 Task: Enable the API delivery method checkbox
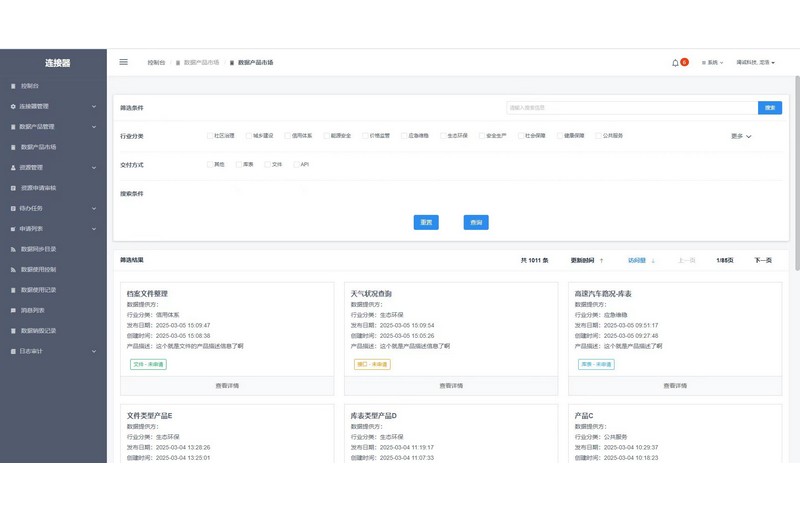pyautogui.click(x=295, y=164)
